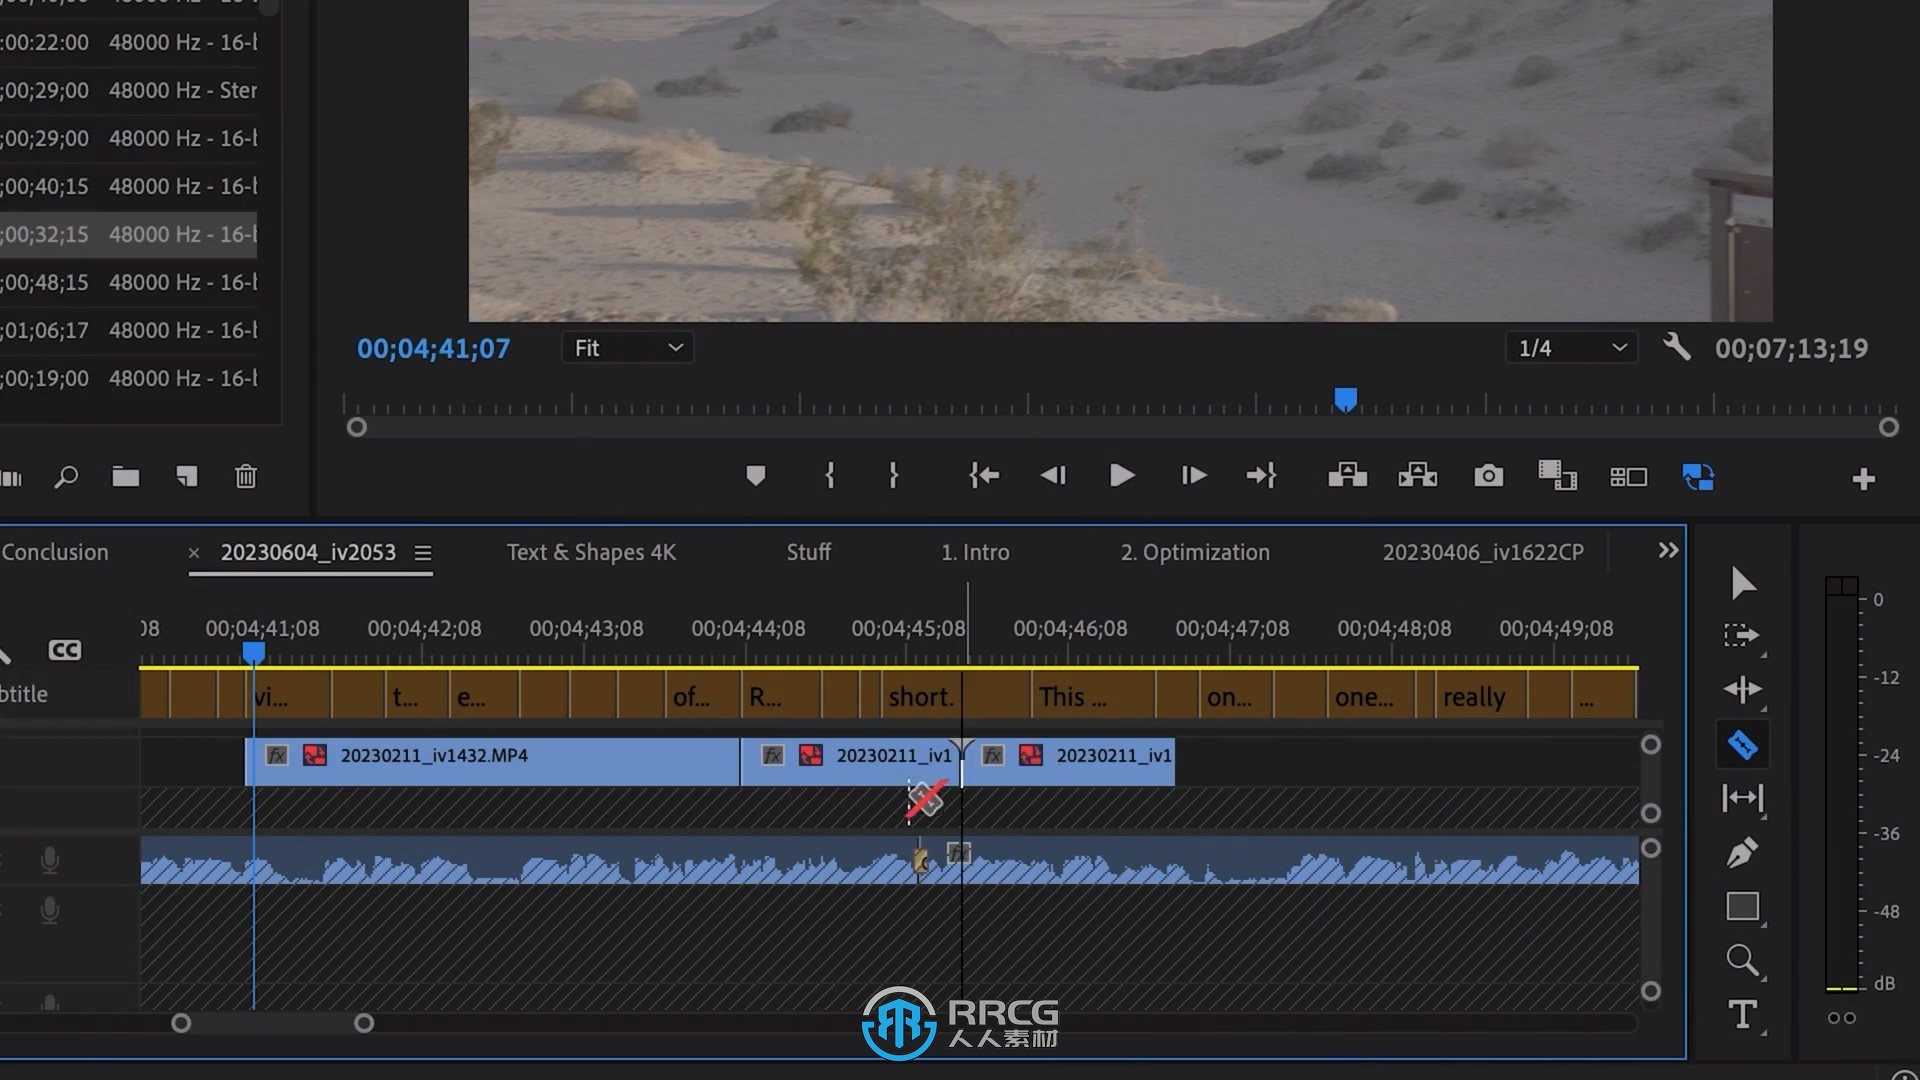Screen dimensions: 1920x1080
Task: Click left handle of timeline zoom bar
Action: [x=181, y=1023]
